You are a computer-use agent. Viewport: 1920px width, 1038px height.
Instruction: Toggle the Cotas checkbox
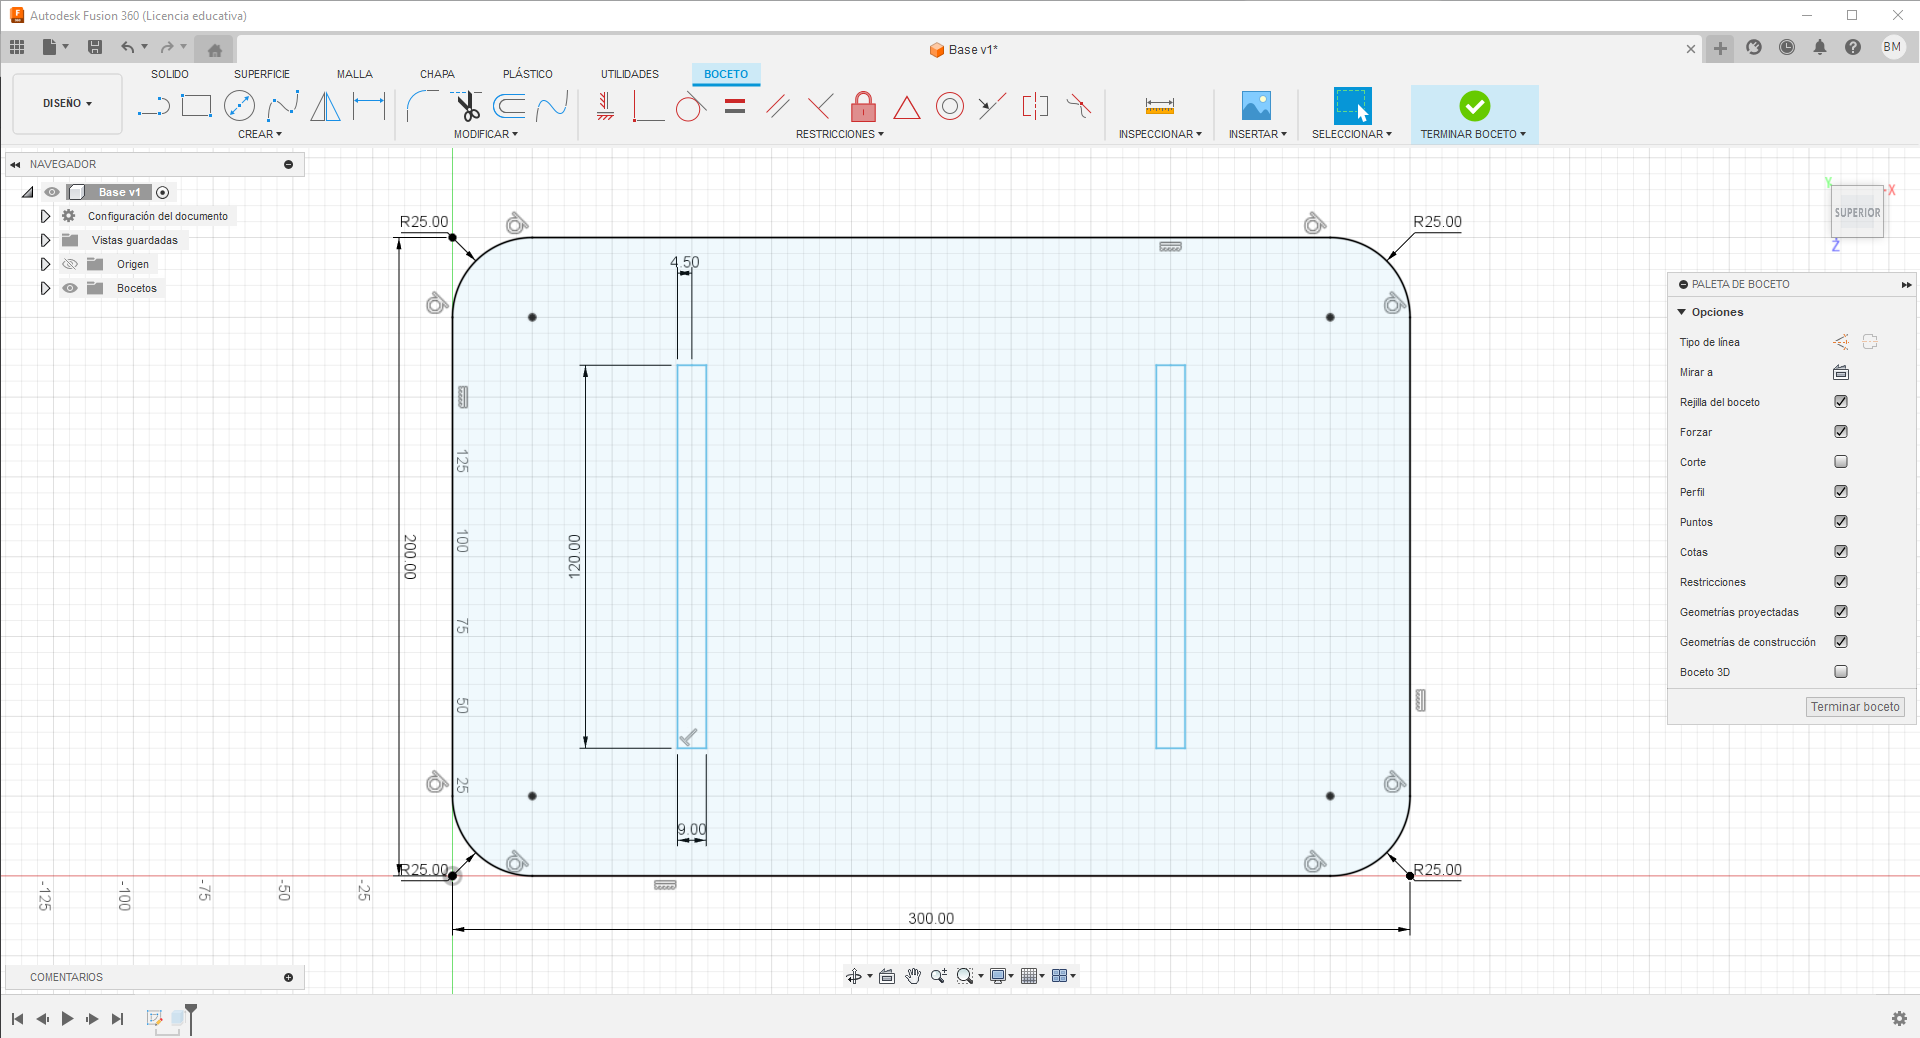click(1841, 552)
